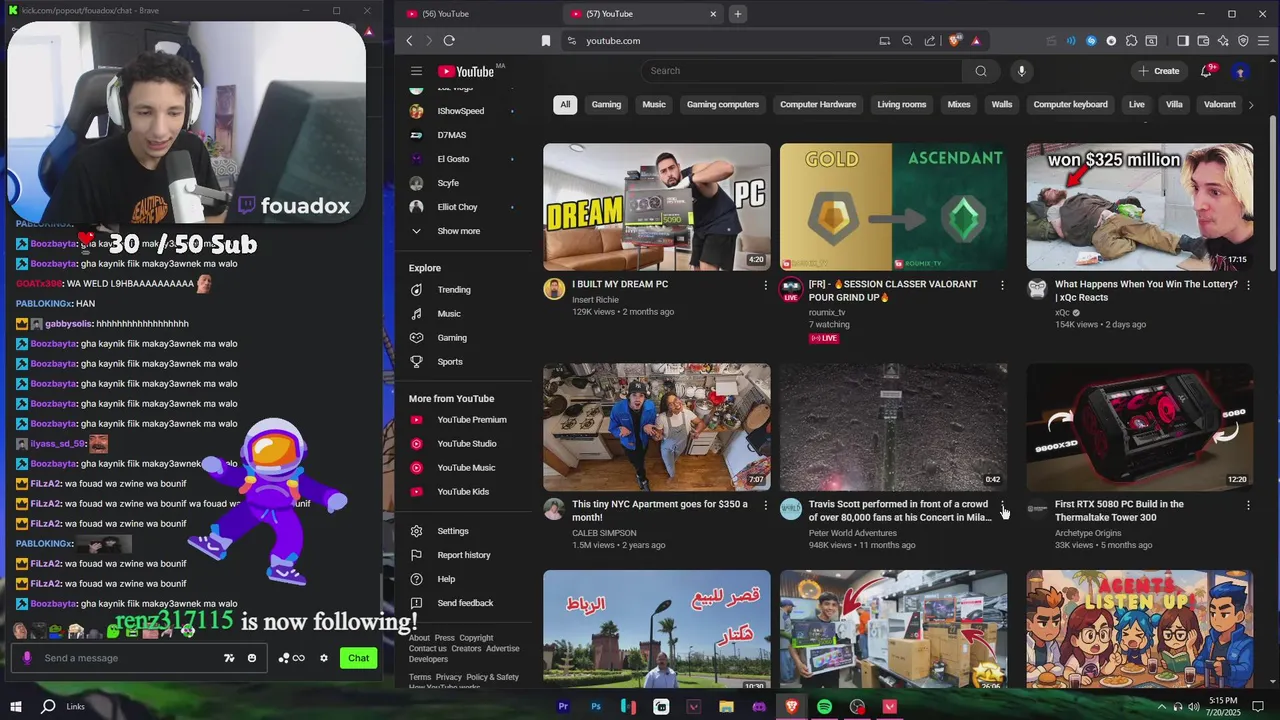Open Spotify from the taskbar

tap(824, 707)
